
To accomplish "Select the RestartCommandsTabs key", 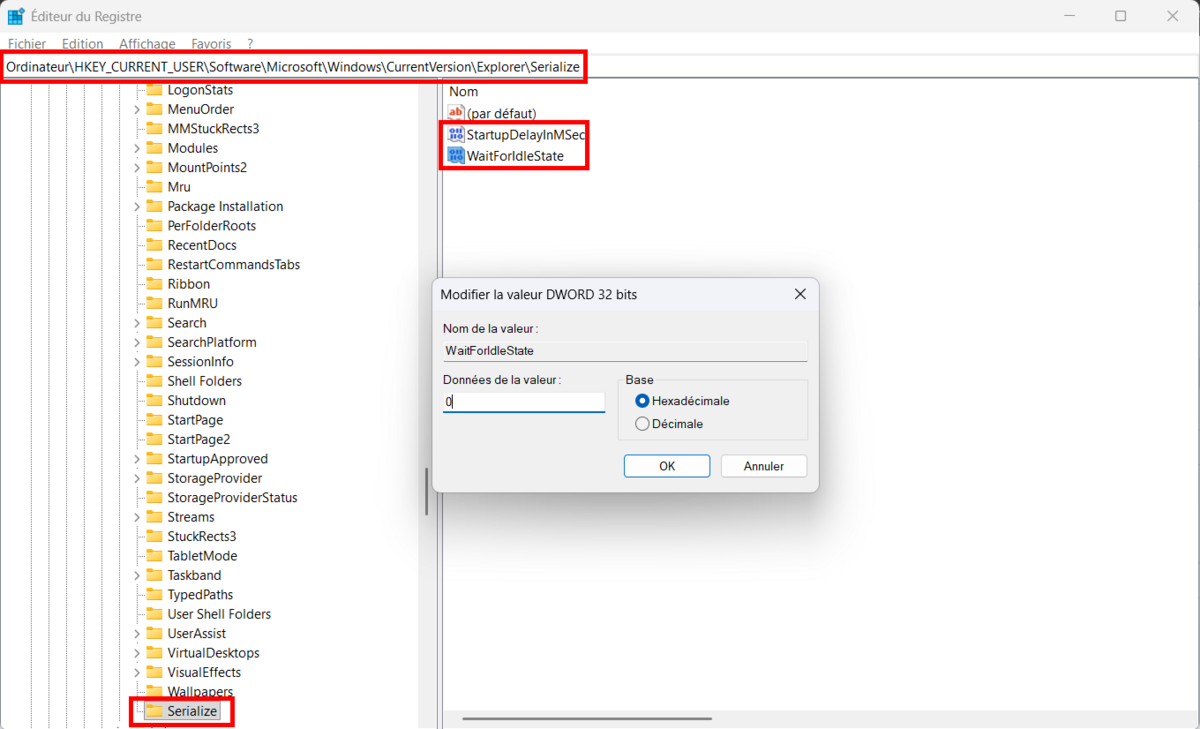I will click(x=234, y=265).
